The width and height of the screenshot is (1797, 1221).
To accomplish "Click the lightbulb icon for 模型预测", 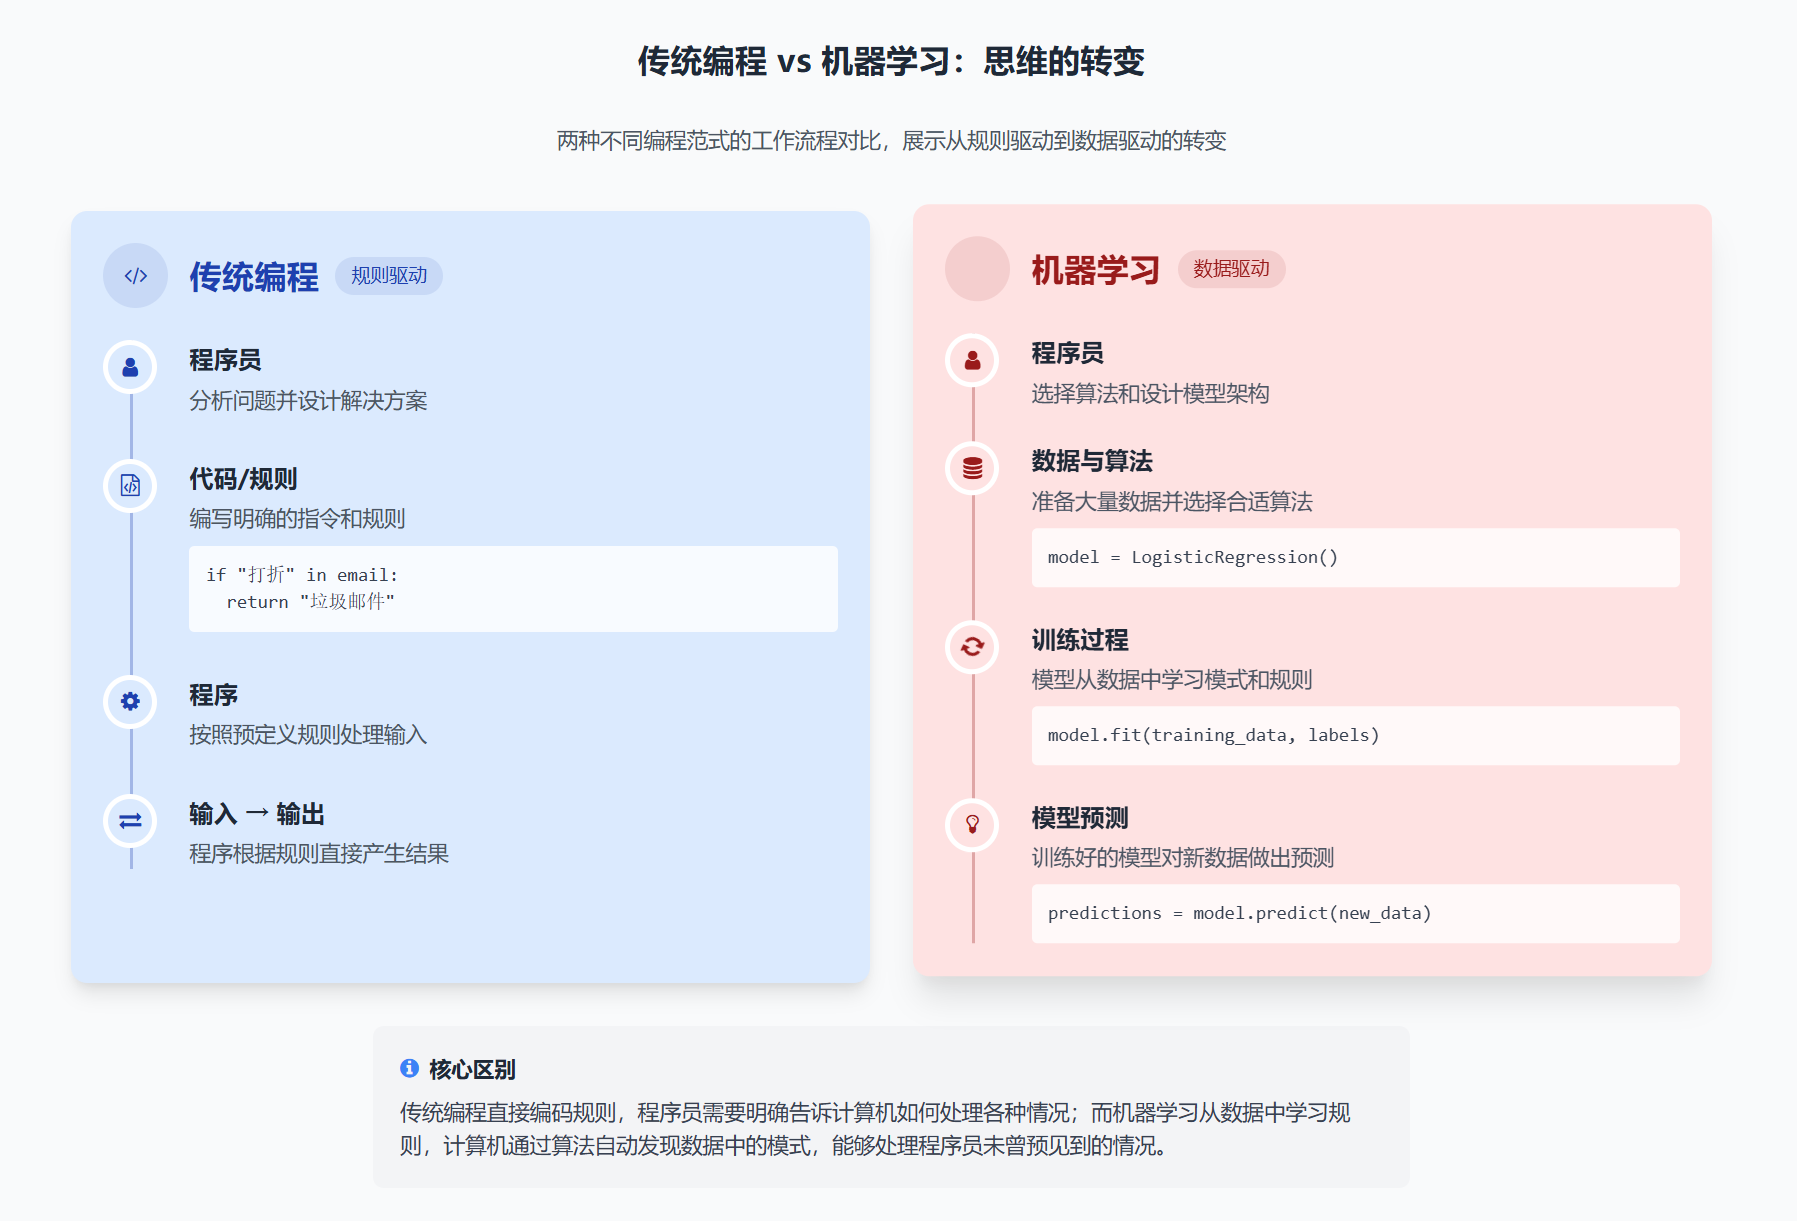I will [x=972, y=825].
